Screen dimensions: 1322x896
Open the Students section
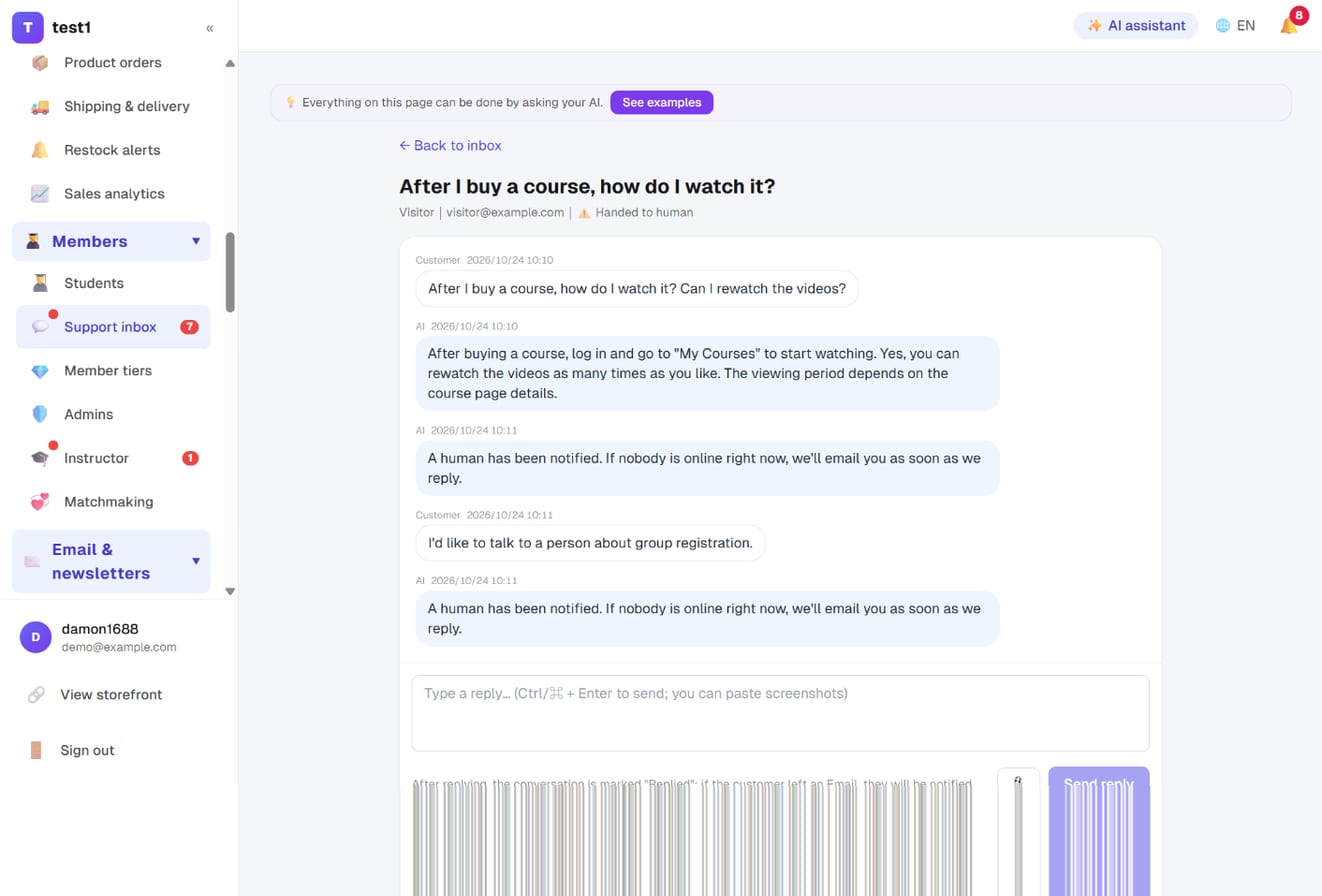[x=111, y=283]
